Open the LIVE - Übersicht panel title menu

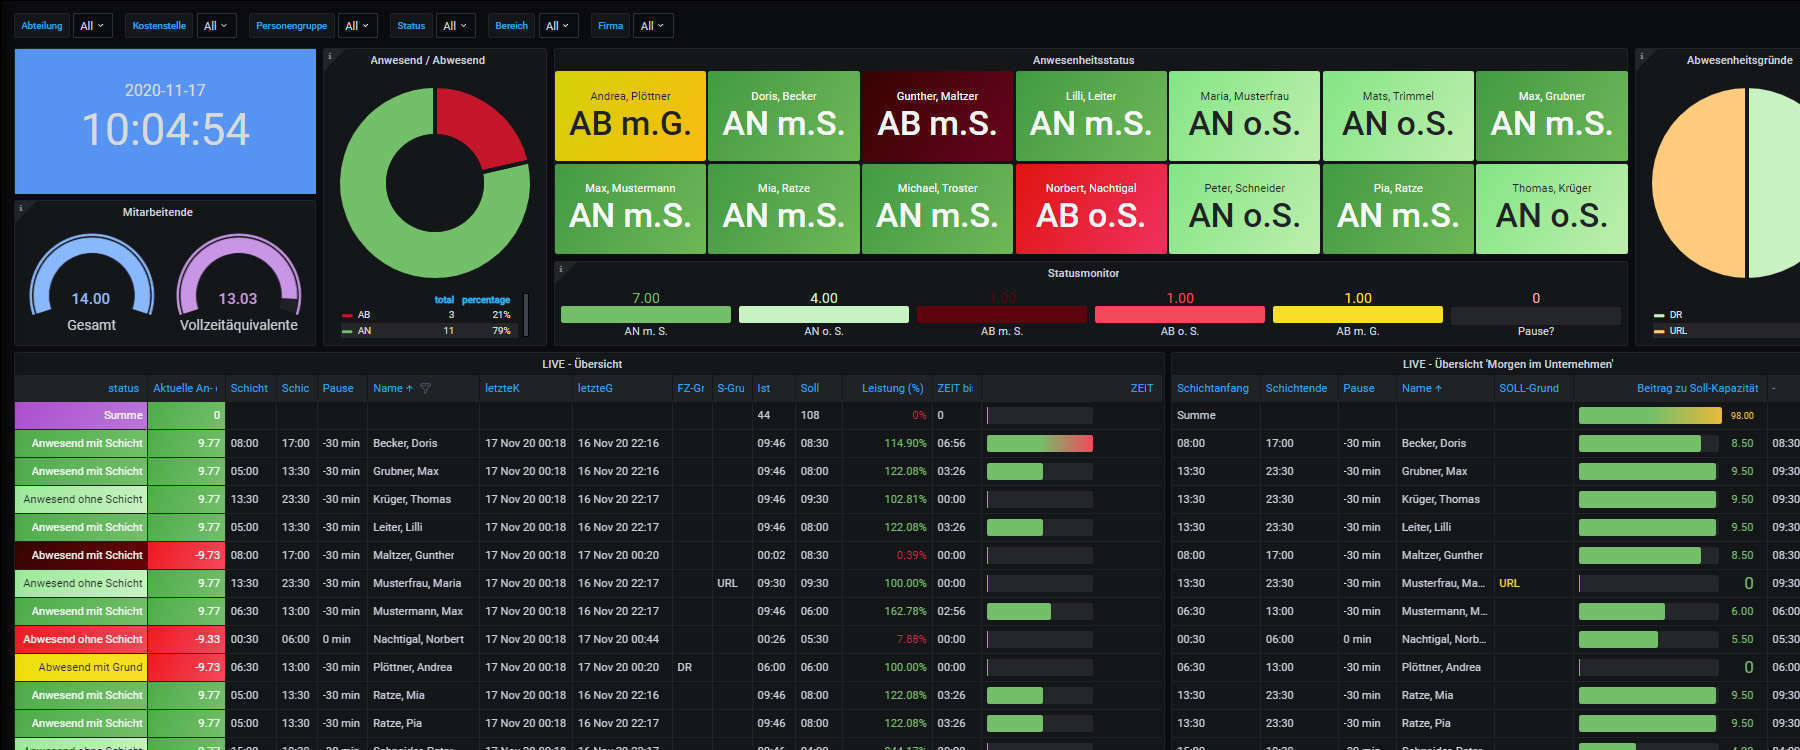(x=582, y=364)
